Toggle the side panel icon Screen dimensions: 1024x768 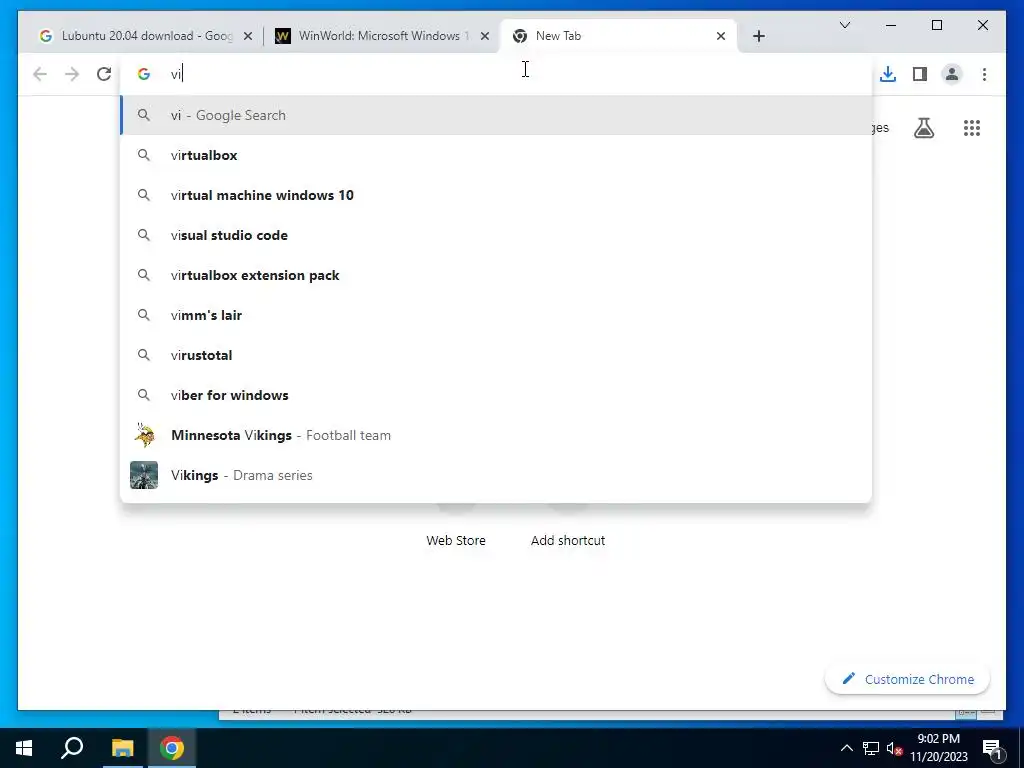[x=920, y=74]
